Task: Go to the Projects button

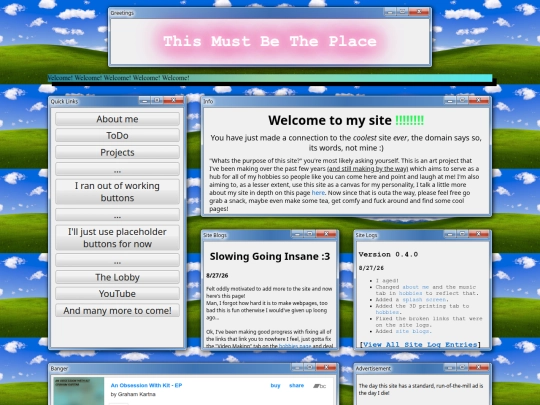Action: tap(117, 152)
